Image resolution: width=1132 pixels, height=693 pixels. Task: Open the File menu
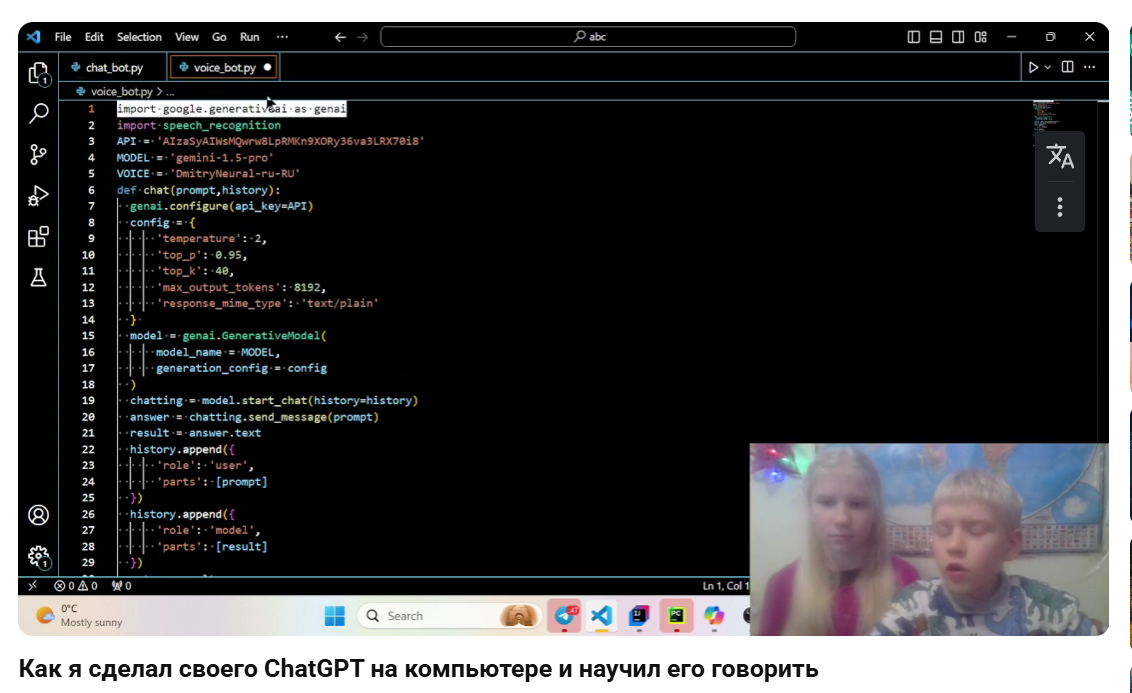[63, 37]
